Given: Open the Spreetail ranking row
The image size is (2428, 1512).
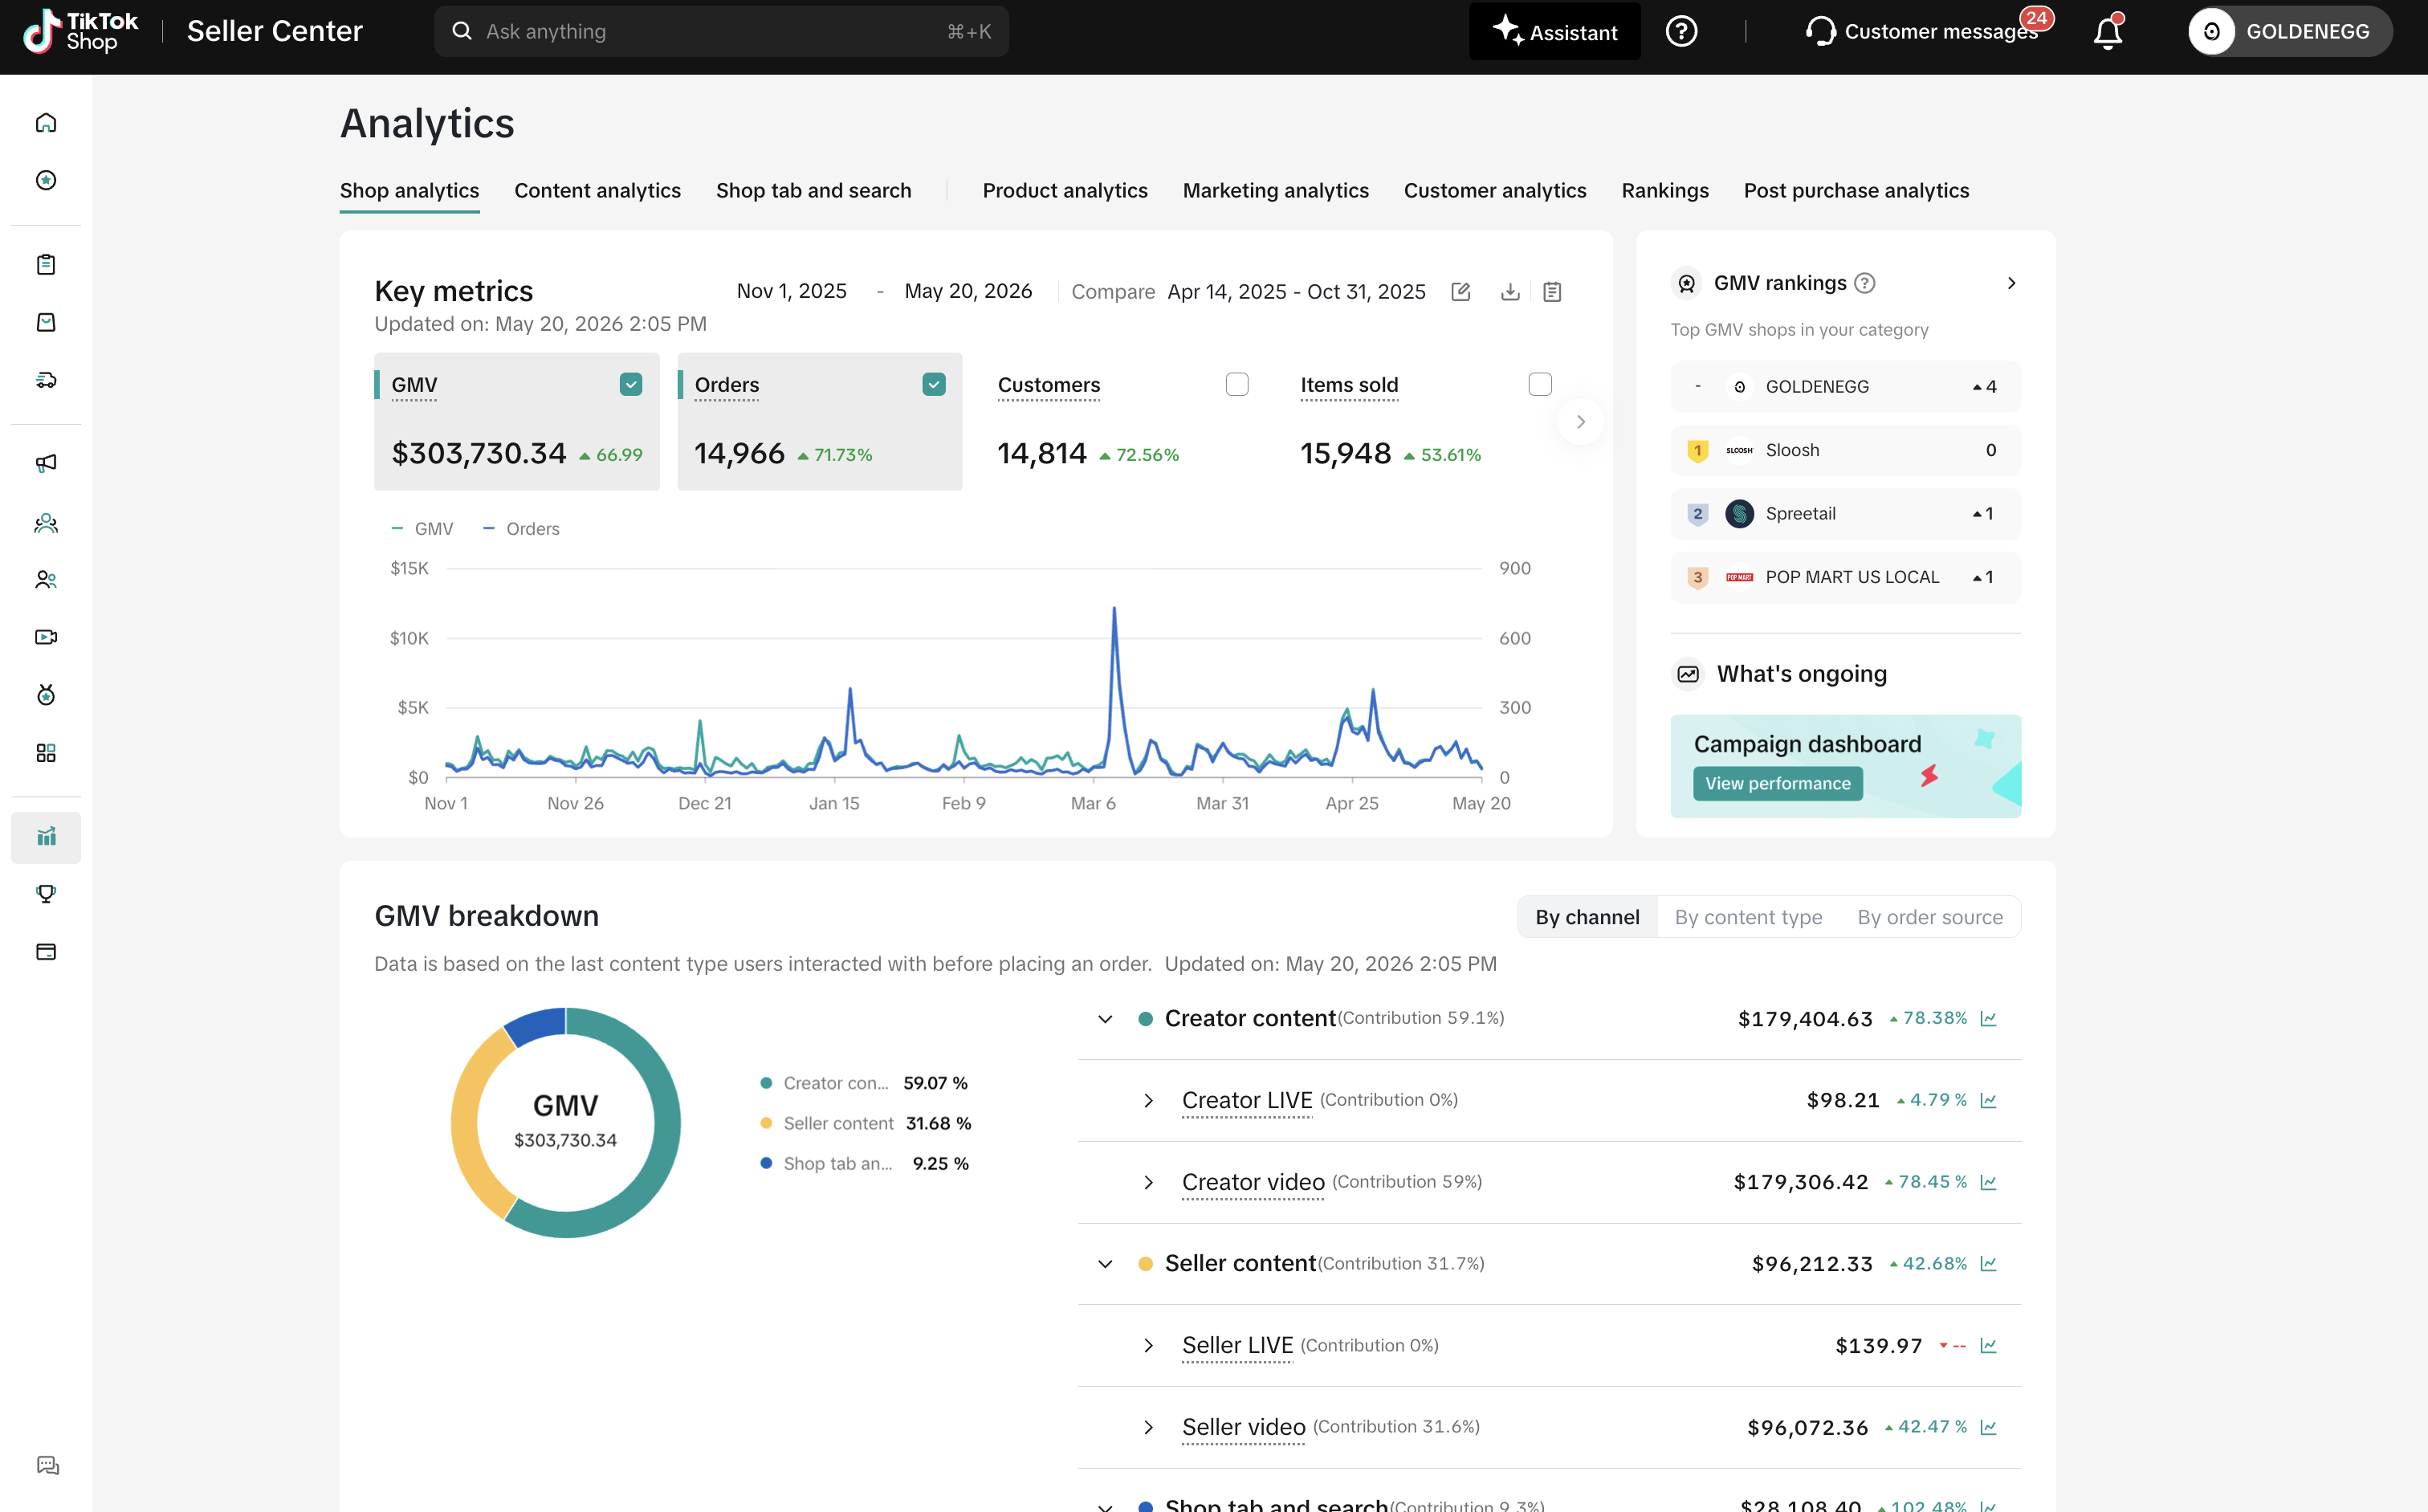Looking at the screenshot, I should (1845, 513).
